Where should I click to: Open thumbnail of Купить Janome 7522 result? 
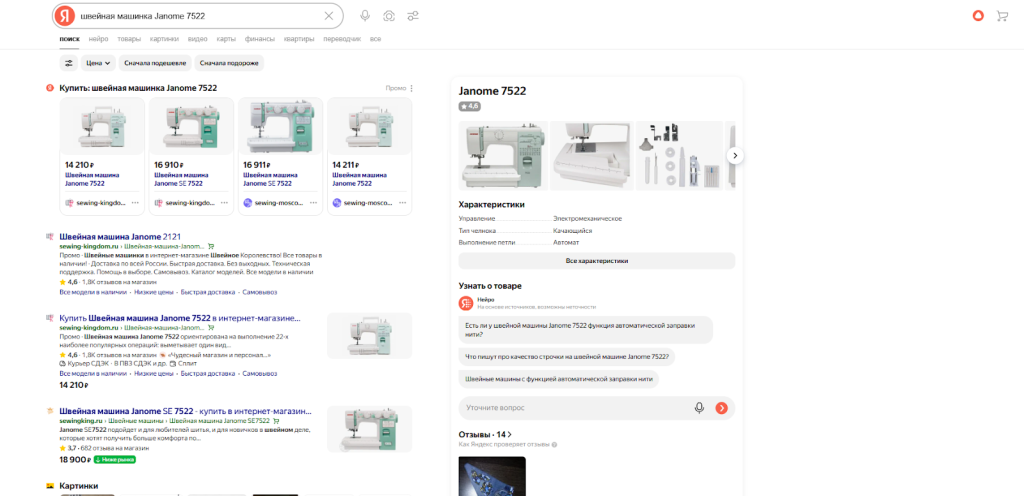tap(369, 335)
